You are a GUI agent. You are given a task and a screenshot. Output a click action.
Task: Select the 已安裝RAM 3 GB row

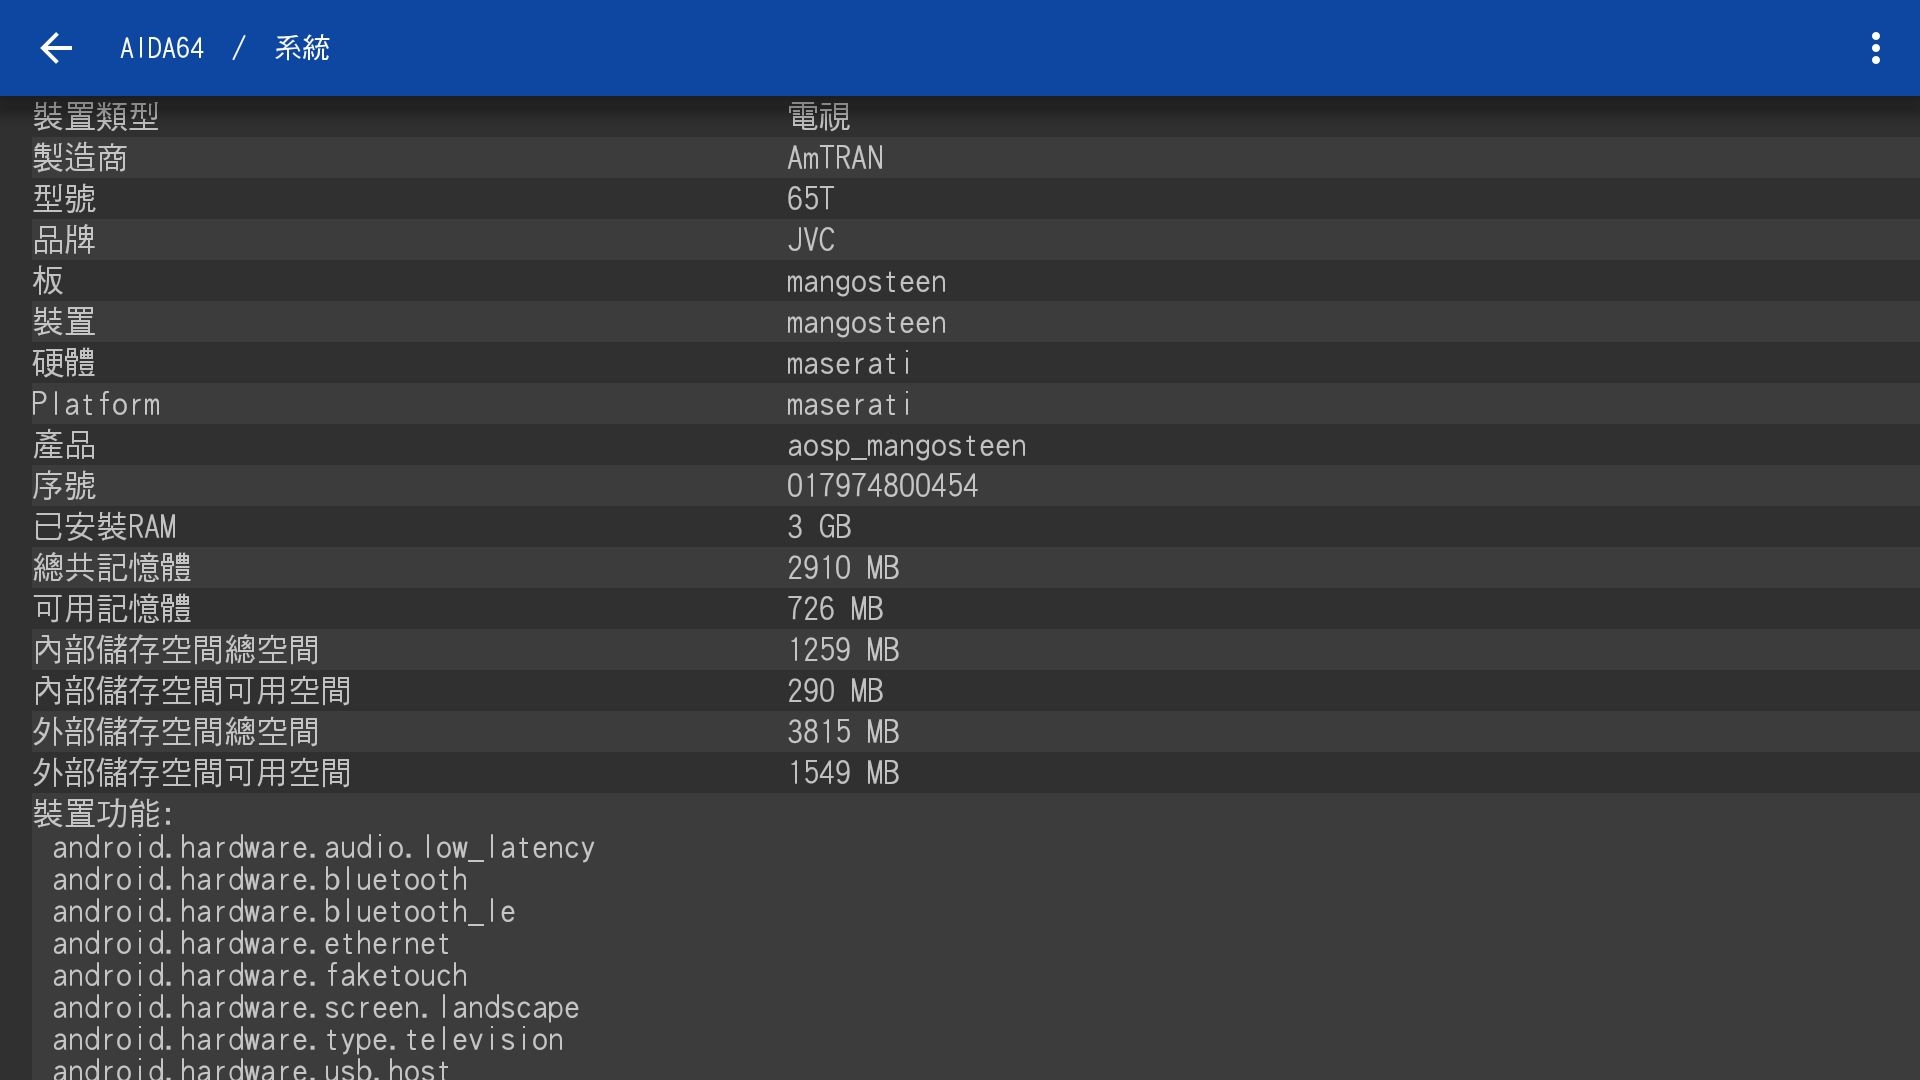(960, 527)
